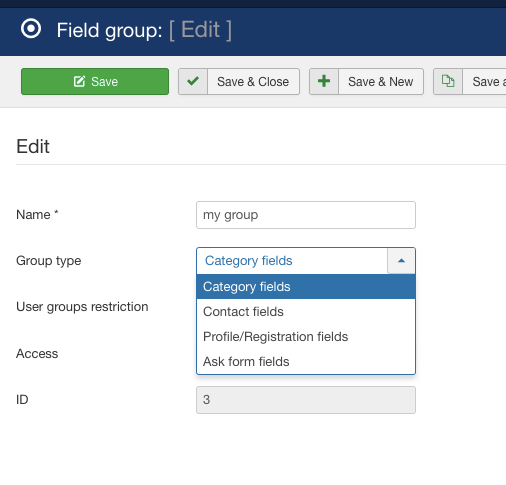Click the User groups restriction label
Screen dimensions: 506x485
[82, 307]
